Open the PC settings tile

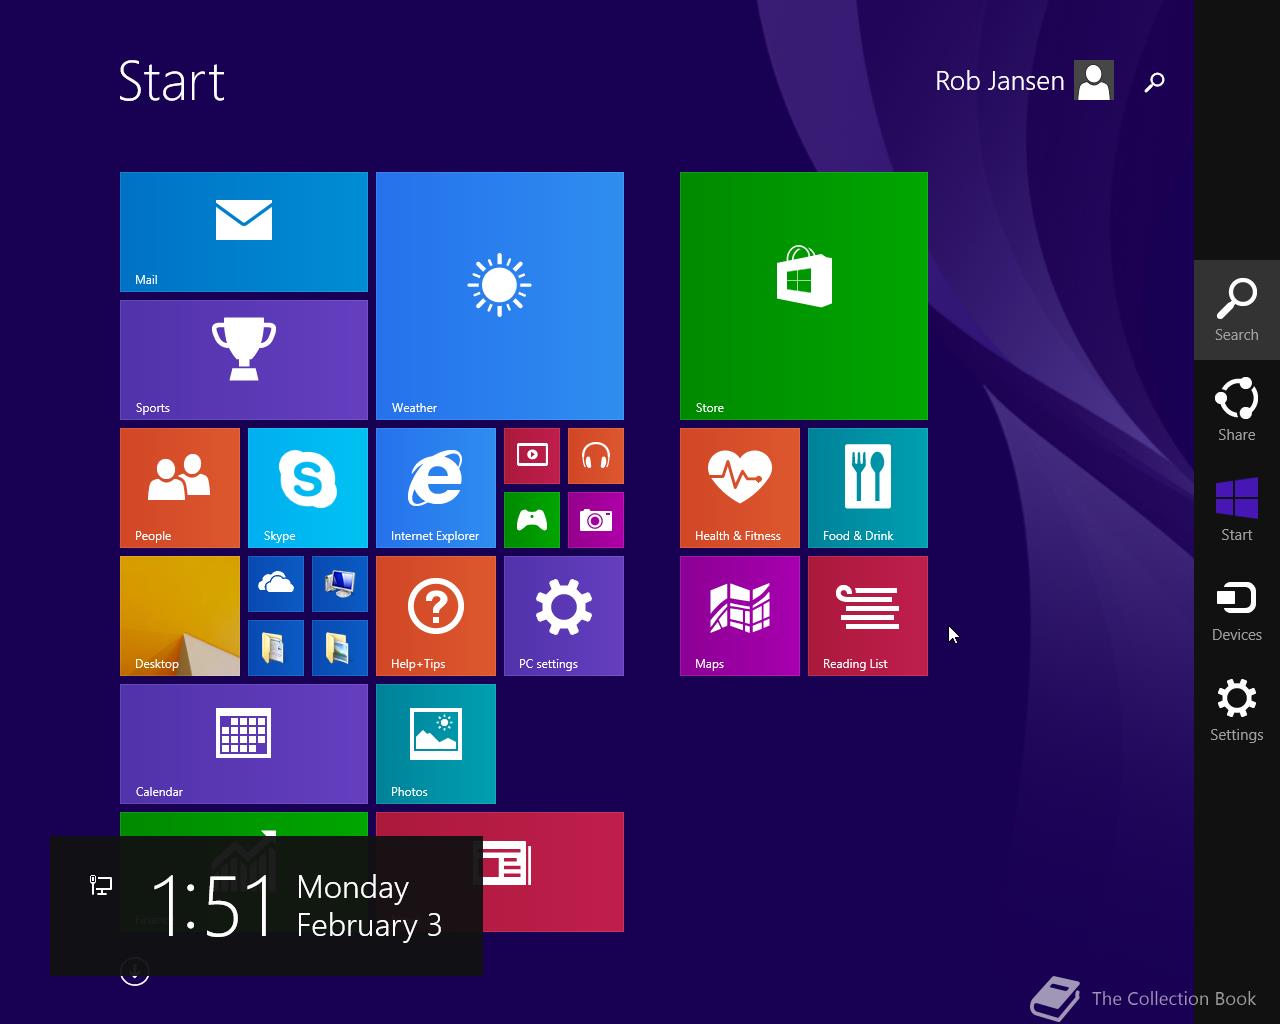point(564,616)
